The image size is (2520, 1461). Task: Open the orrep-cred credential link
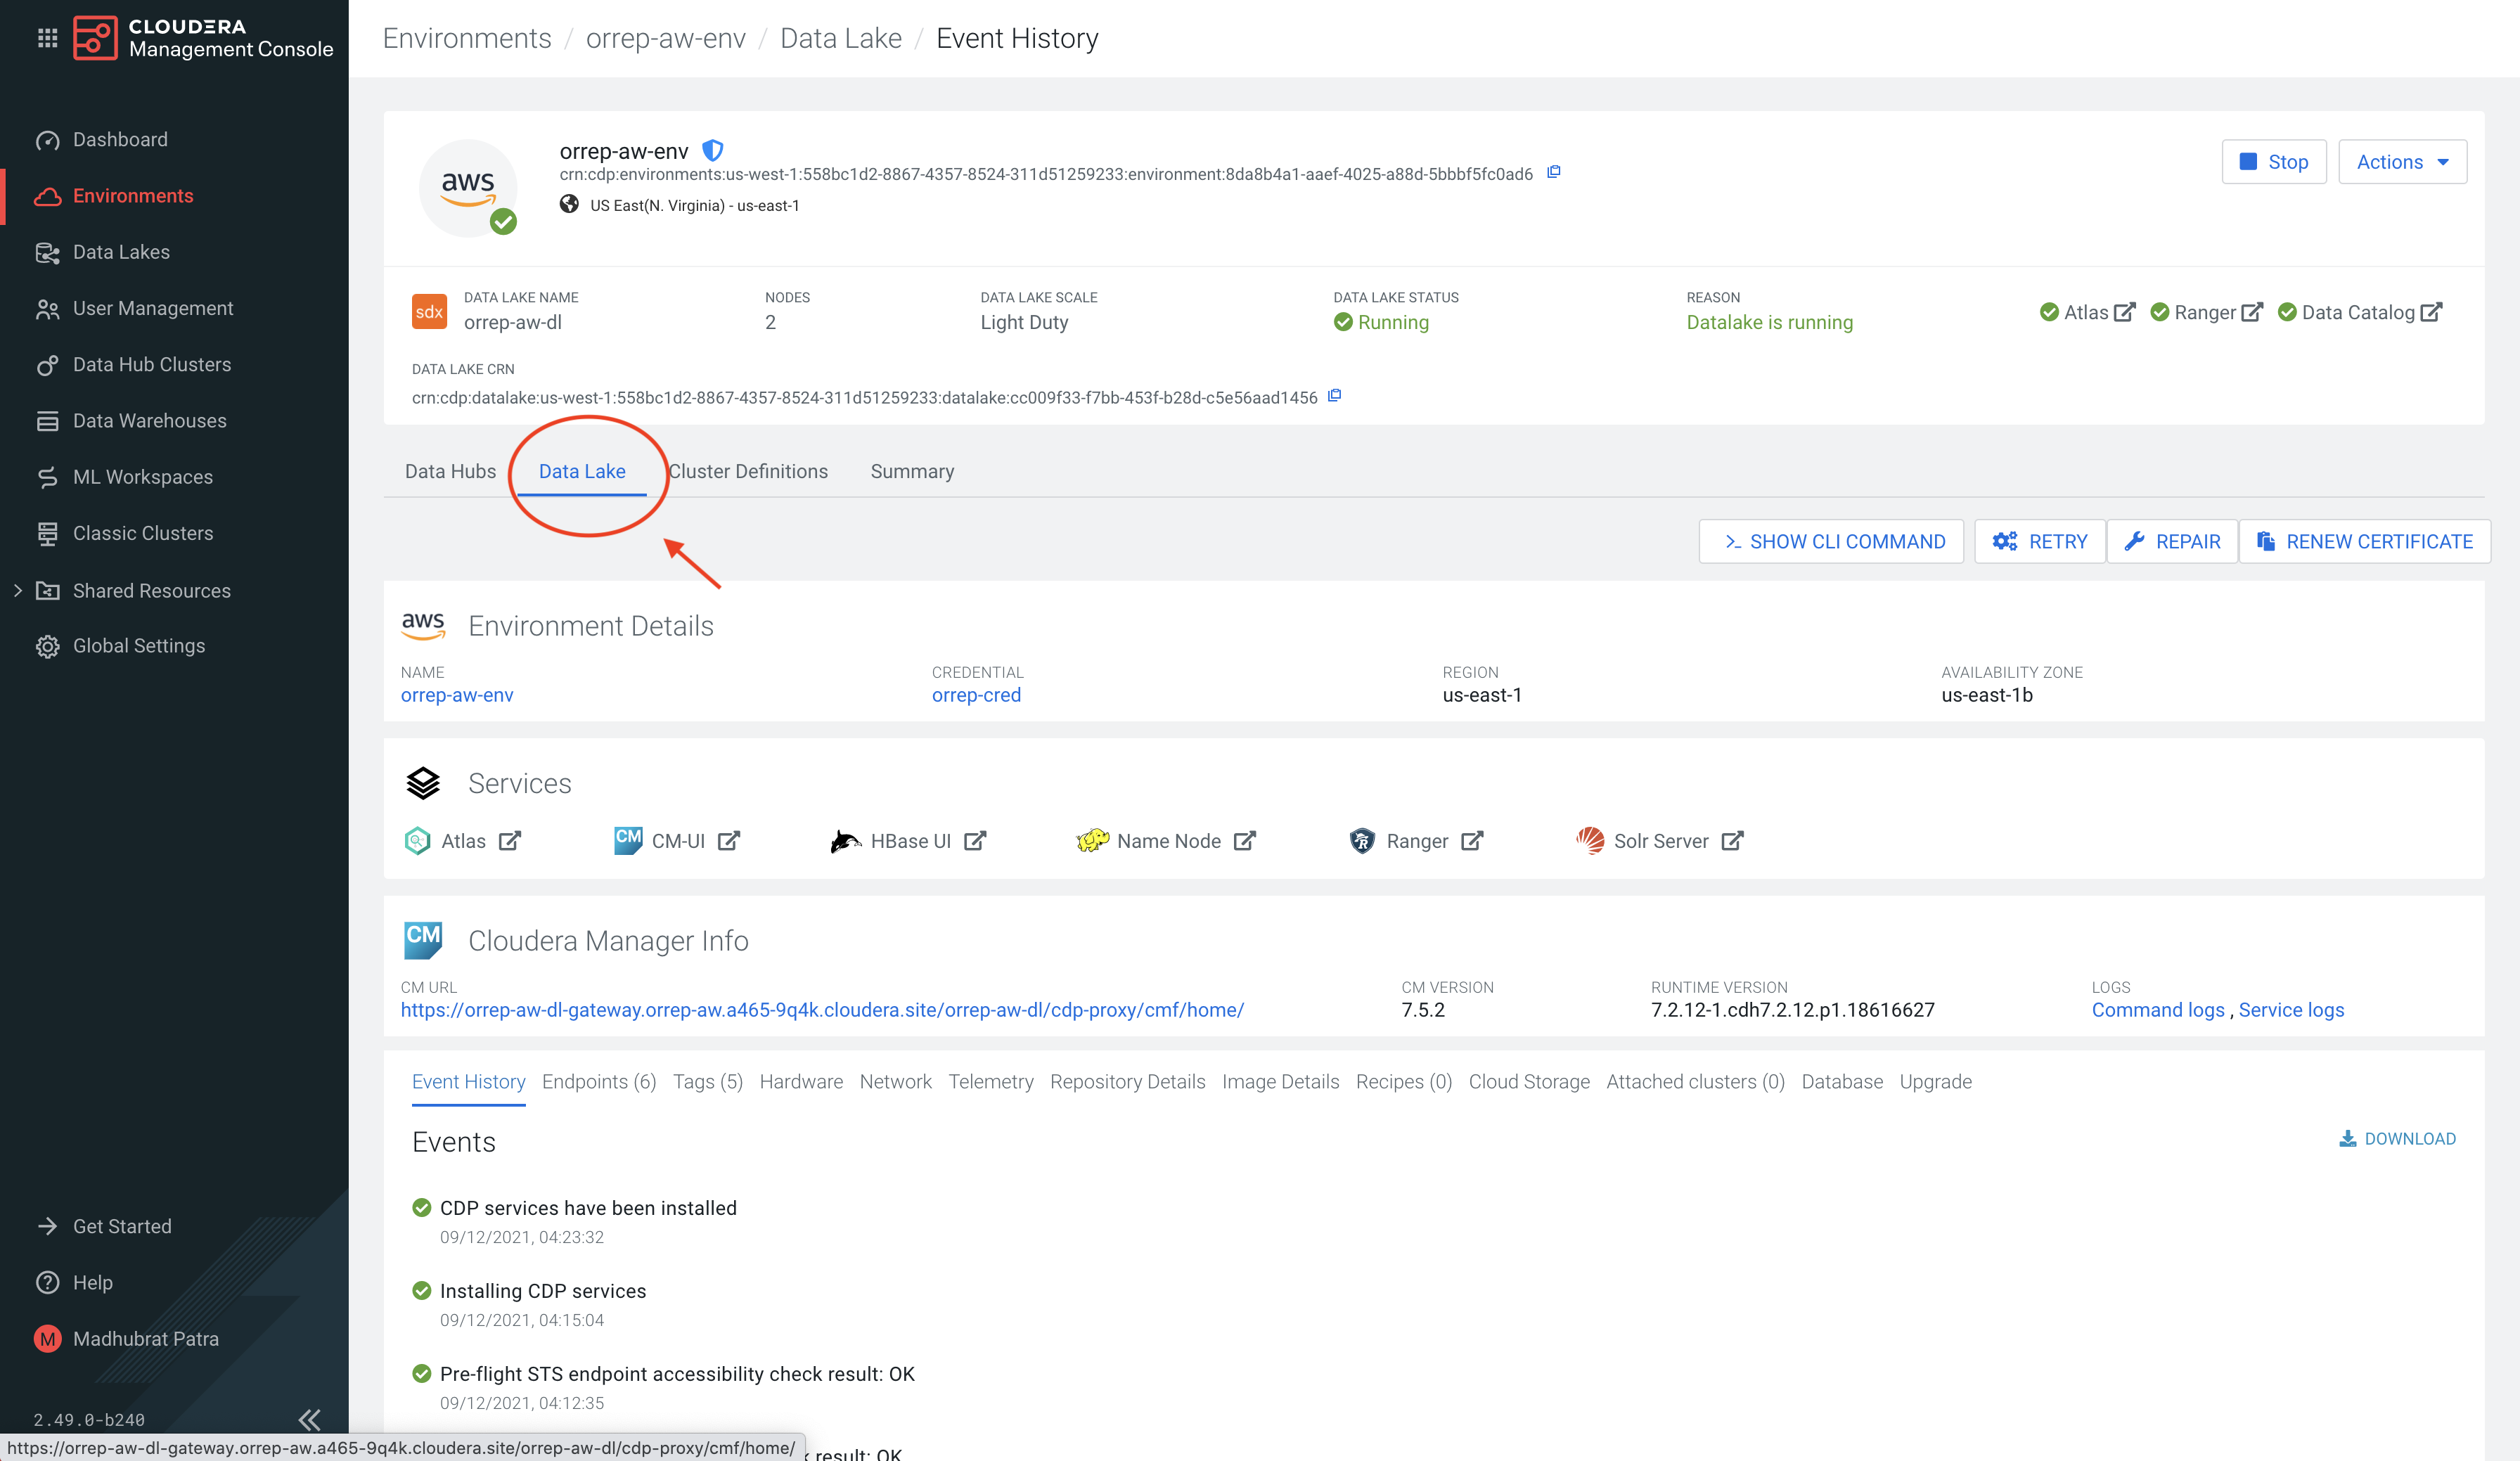976,694
